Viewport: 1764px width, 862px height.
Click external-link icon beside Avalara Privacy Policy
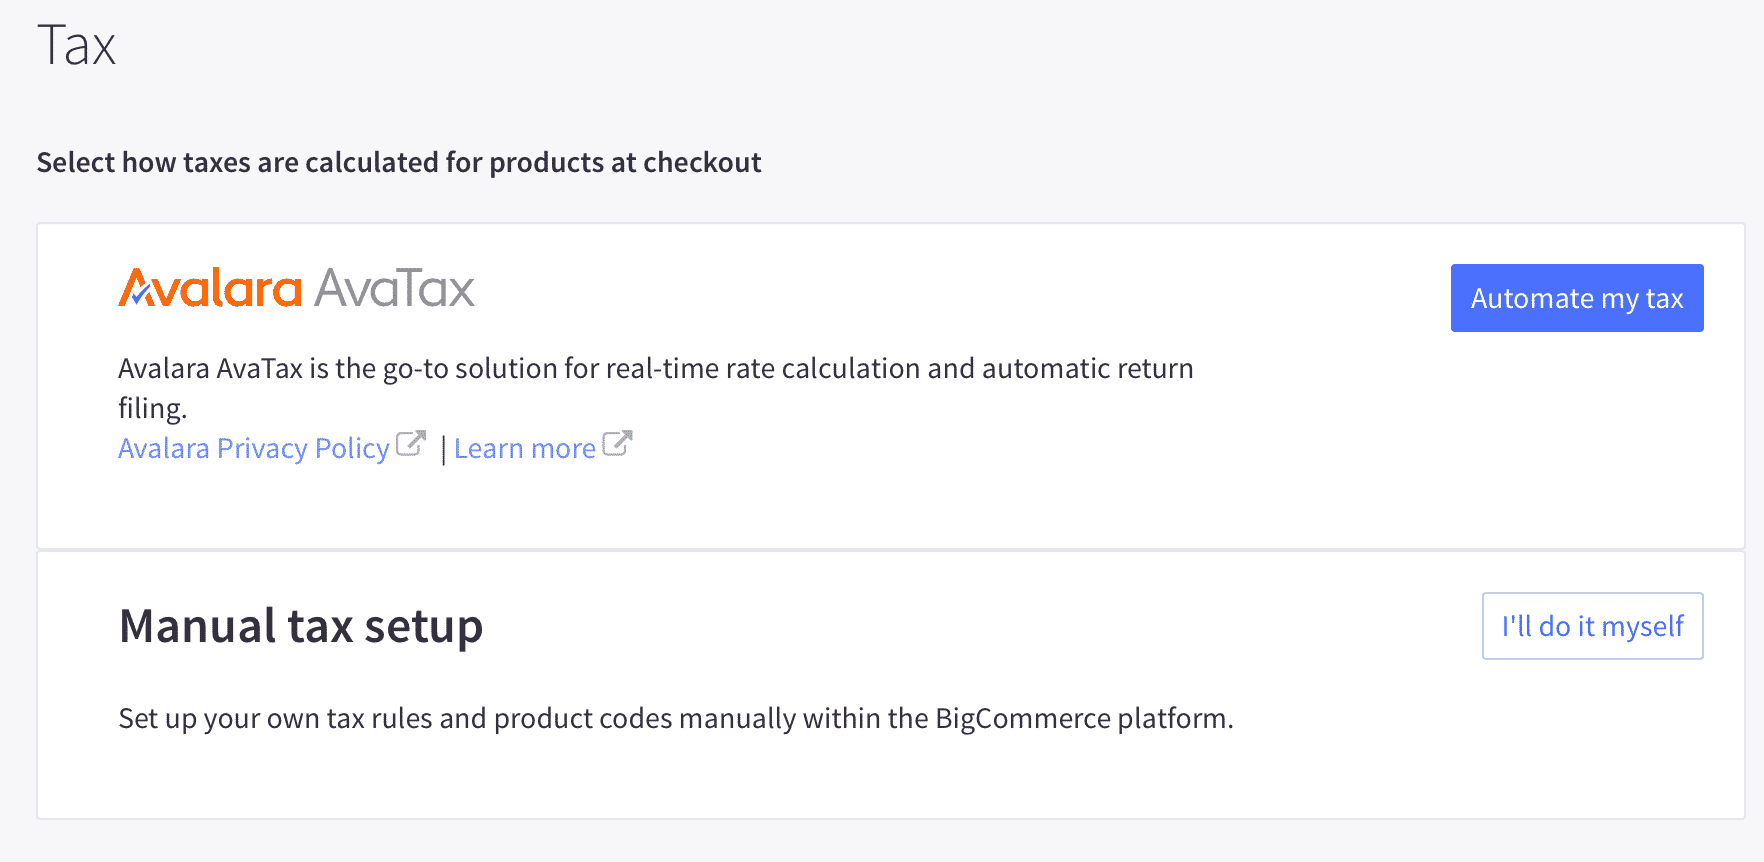pyautogui.click(x=411, y=443)
